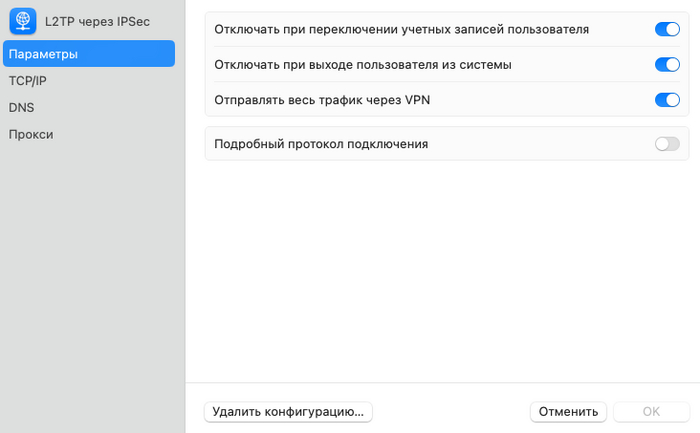
Task: Click the OK button
Action: point(651,411)
